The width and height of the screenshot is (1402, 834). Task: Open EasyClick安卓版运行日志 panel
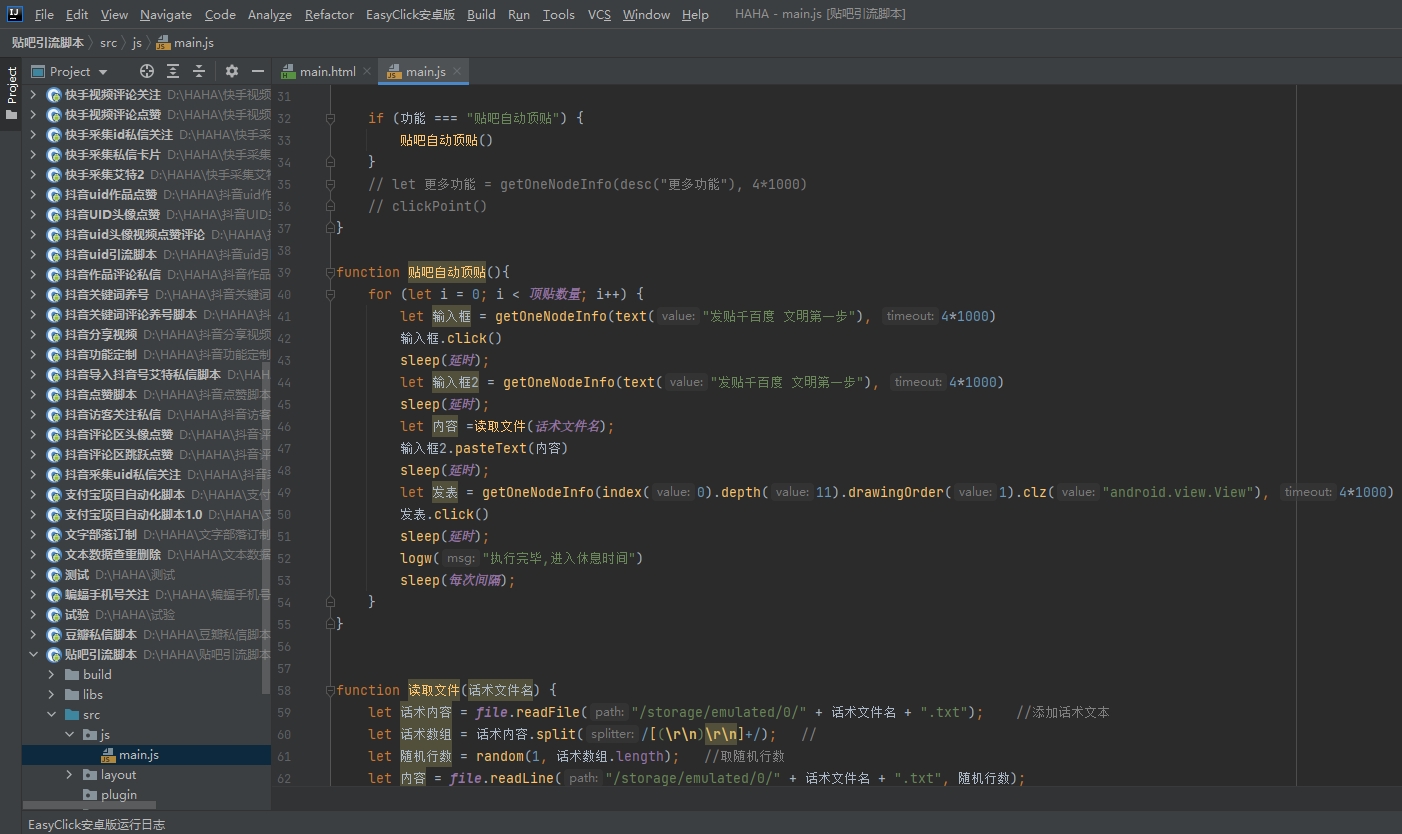[96, 825]
